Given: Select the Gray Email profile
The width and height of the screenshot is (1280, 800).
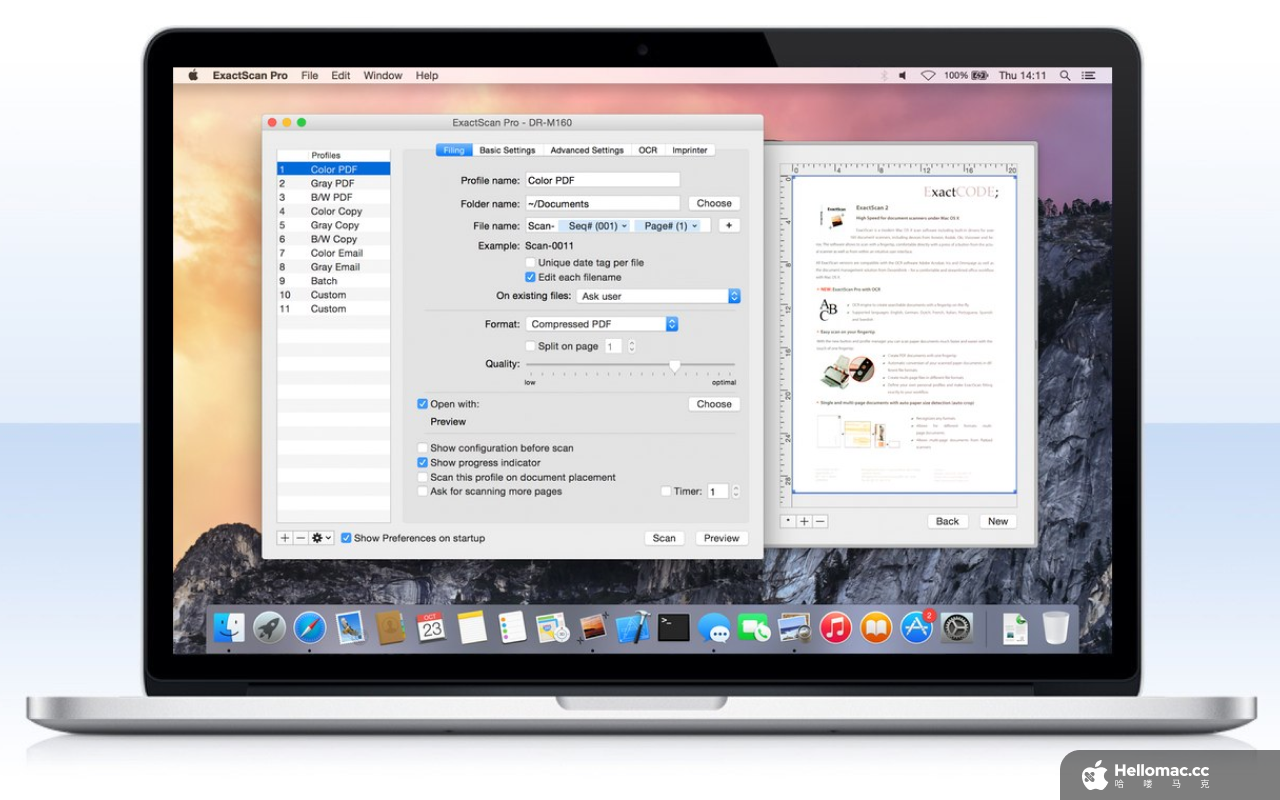Looking at the screenshot, I should (x=334, y=267).
